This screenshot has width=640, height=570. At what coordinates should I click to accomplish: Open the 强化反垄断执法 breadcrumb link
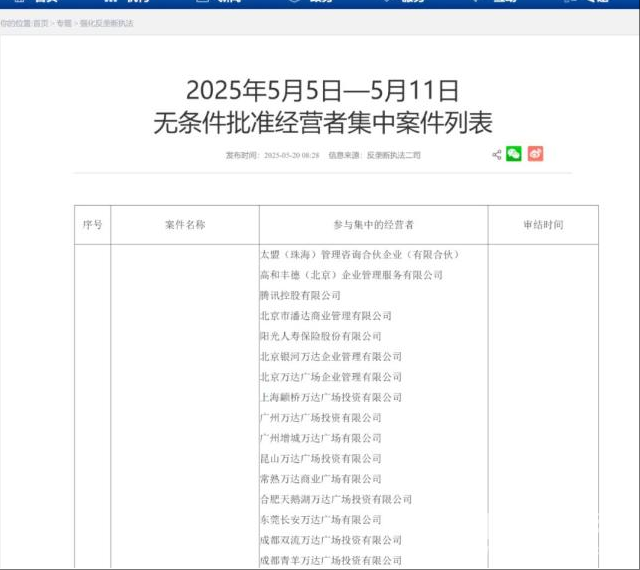pyautogui.click(x=106, y=23)
